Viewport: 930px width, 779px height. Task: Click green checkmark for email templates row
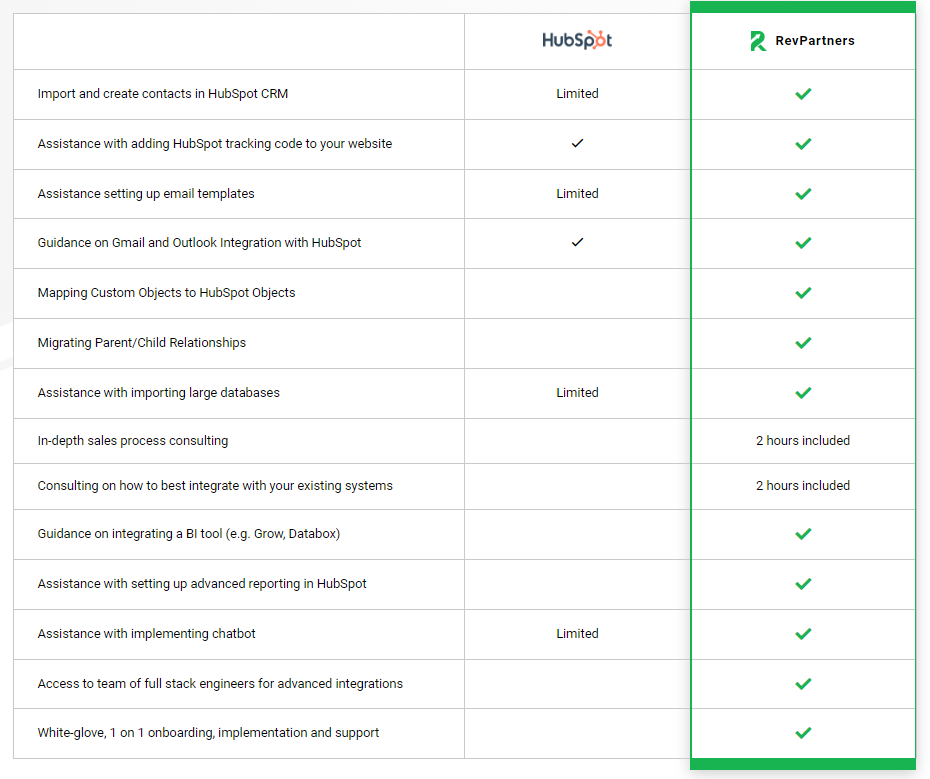tap(803, 194)
